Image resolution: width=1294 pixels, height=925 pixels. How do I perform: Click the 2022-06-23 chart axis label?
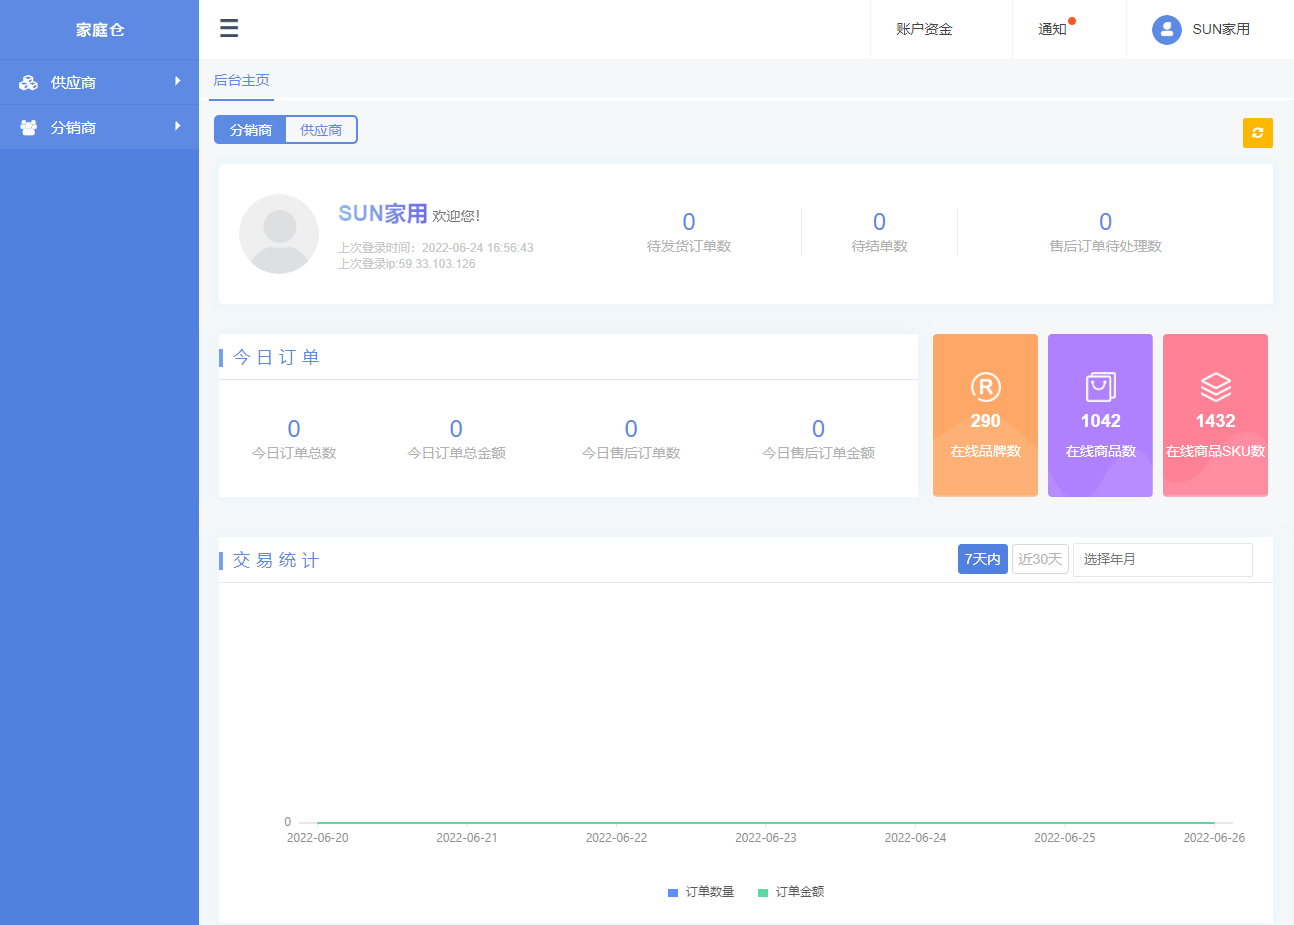click(x=766, y=838)
